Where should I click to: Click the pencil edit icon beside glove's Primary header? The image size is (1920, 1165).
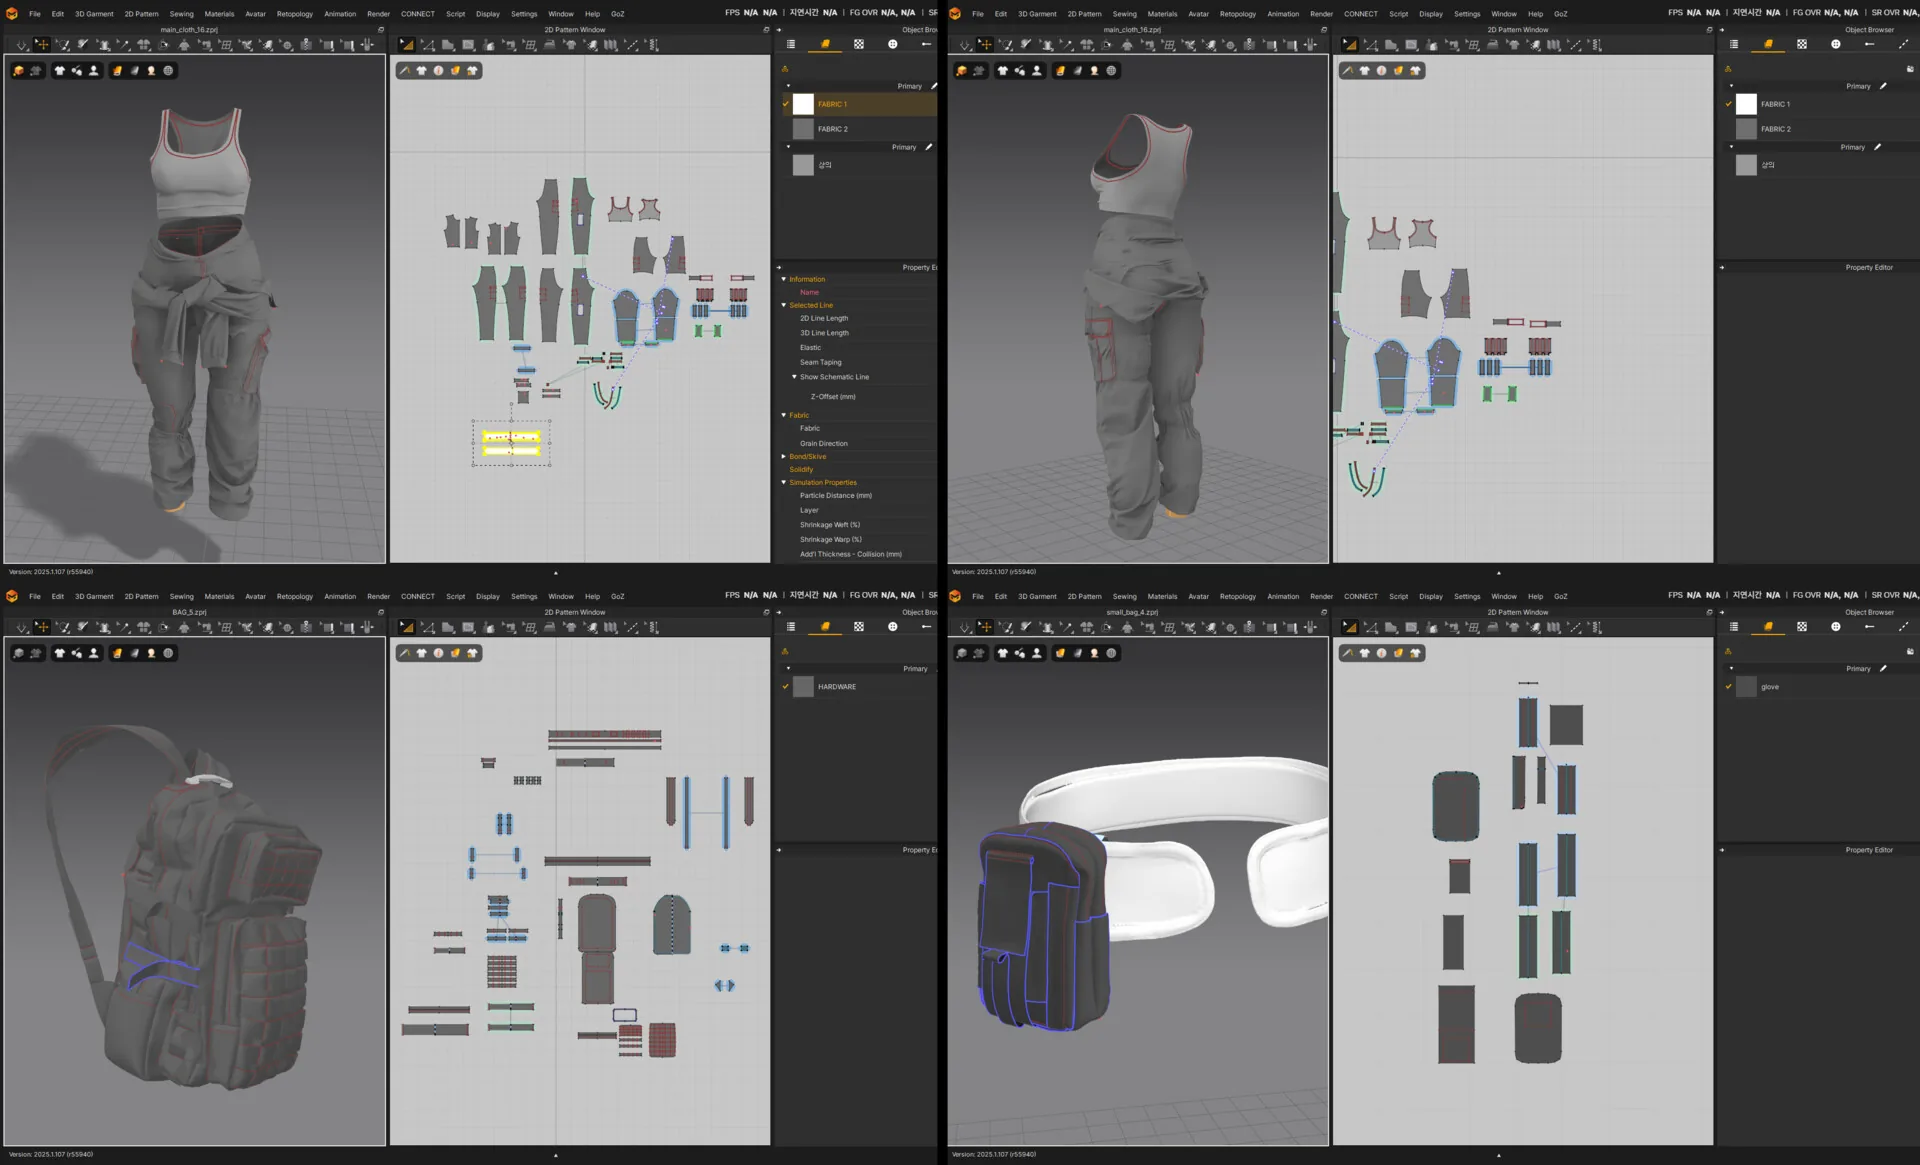pyautogui.click(x=1883, y=668)
